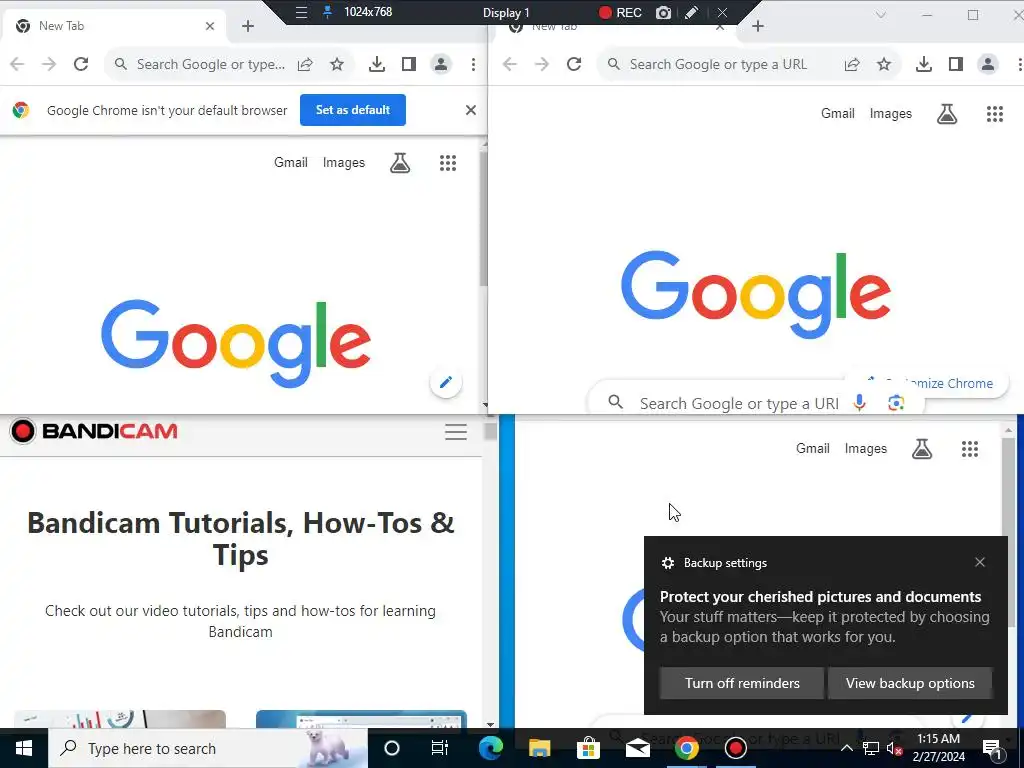Open Task View from taskbar

click(440, 748)
